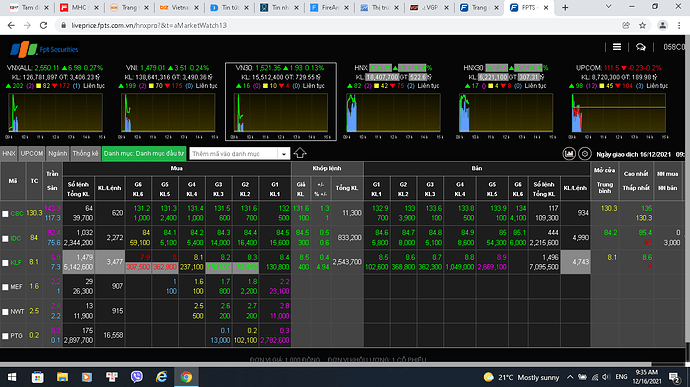Click the circular settings icon near trading date
Image resolution: width=690 pixels, height=387 pixels.
[x=584, y=154]
